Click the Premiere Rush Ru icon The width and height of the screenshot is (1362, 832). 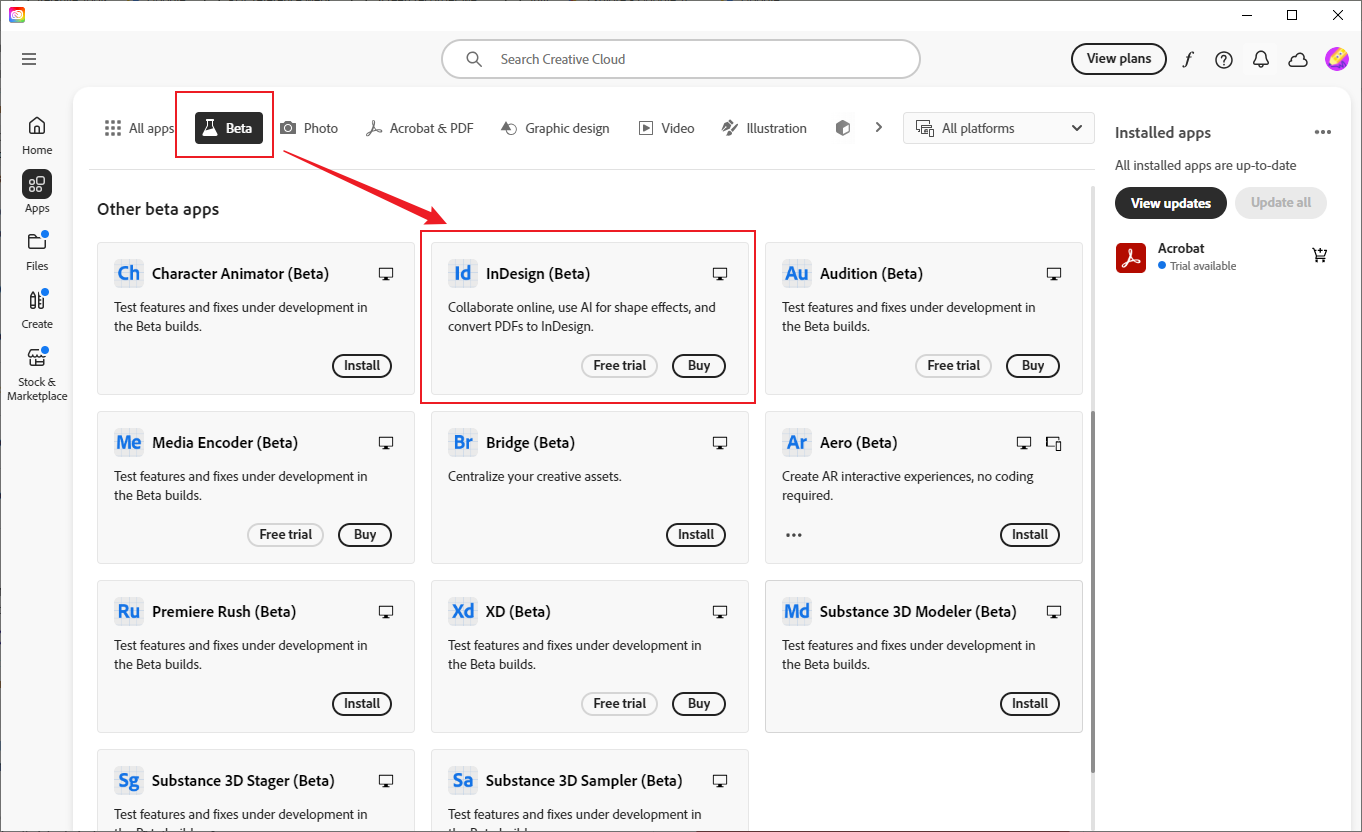pos(129,611)
